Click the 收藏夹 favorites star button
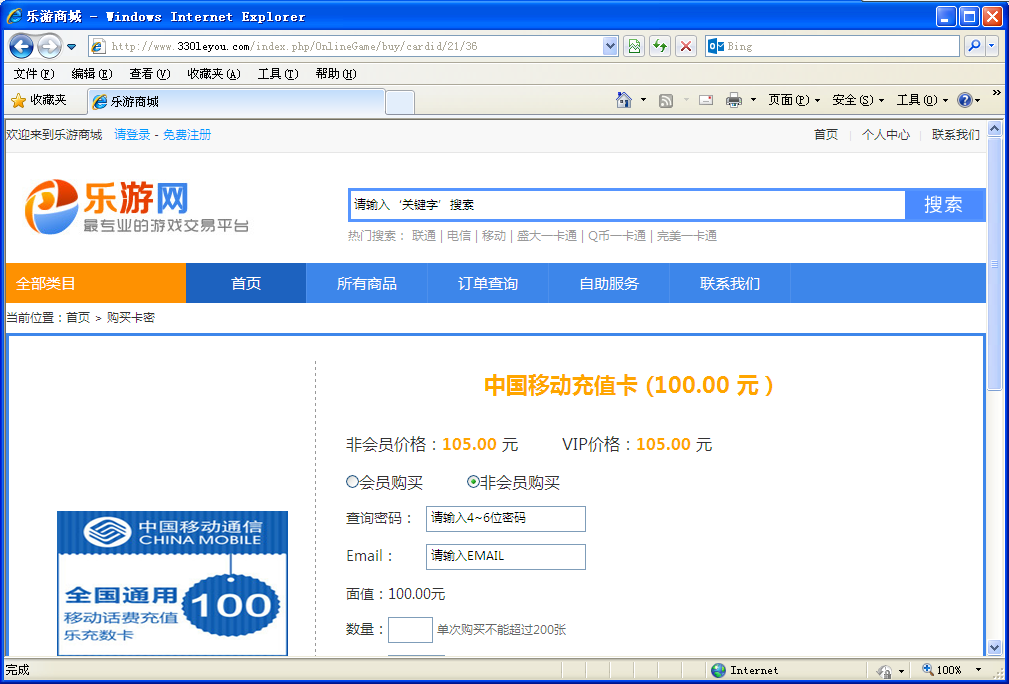1009x684 pixels. pos(39,100)
